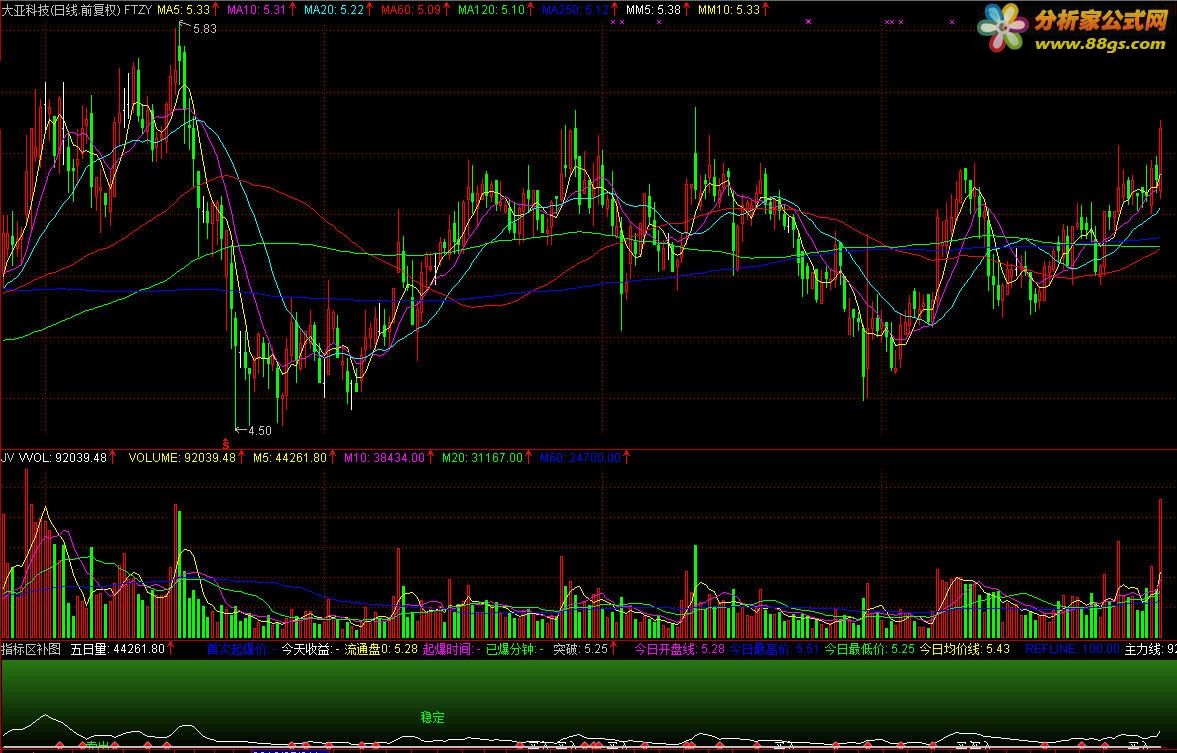Select the MM10: 5.33 indicator value

pyautogui.click(x=728, y=10)
